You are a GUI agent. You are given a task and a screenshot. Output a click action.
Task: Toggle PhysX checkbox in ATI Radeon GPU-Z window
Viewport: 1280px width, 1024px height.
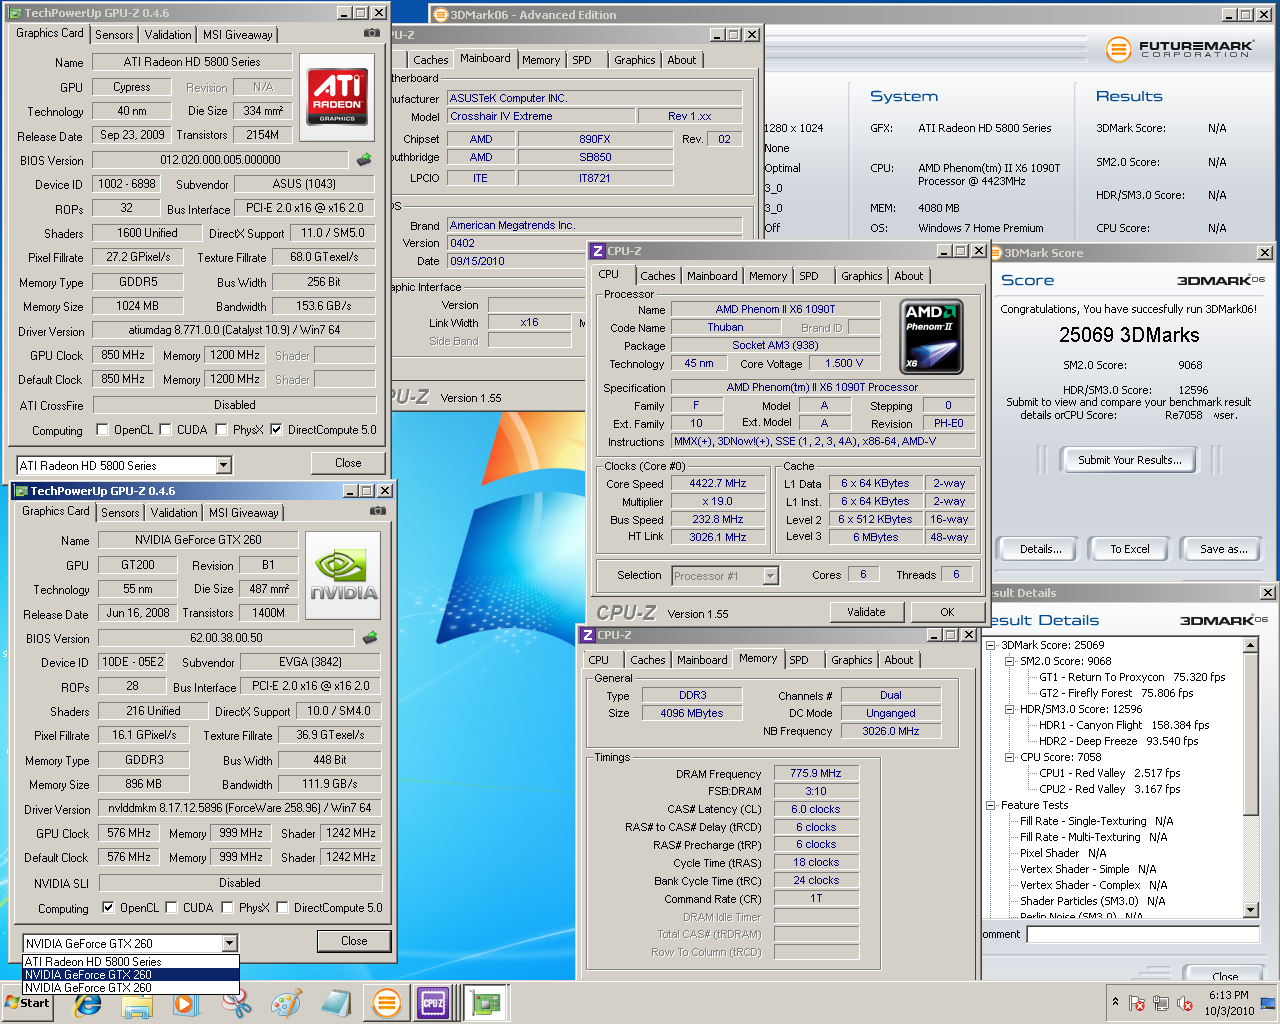pyautogui.click(x=221, y=430)
